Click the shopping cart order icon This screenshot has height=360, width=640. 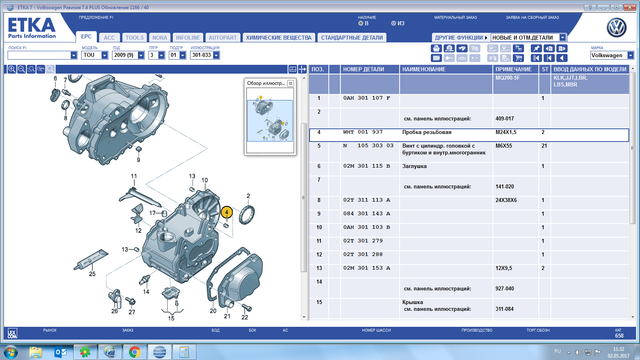click(x=518, y=58)
